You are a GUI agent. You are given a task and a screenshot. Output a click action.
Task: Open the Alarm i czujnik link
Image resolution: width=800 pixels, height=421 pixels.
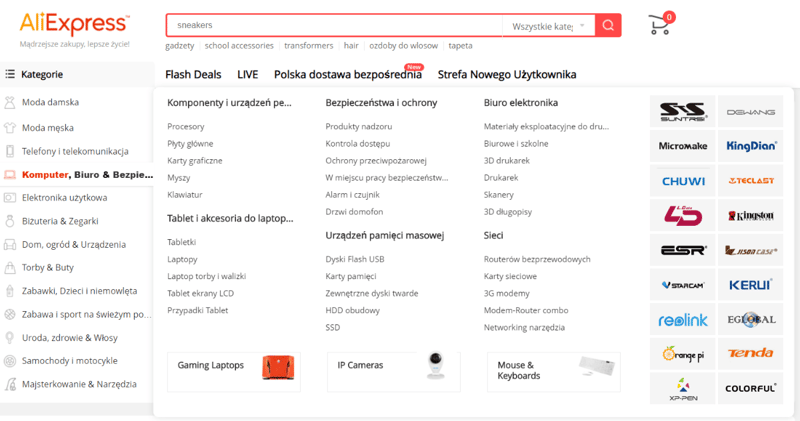(353, 195)
